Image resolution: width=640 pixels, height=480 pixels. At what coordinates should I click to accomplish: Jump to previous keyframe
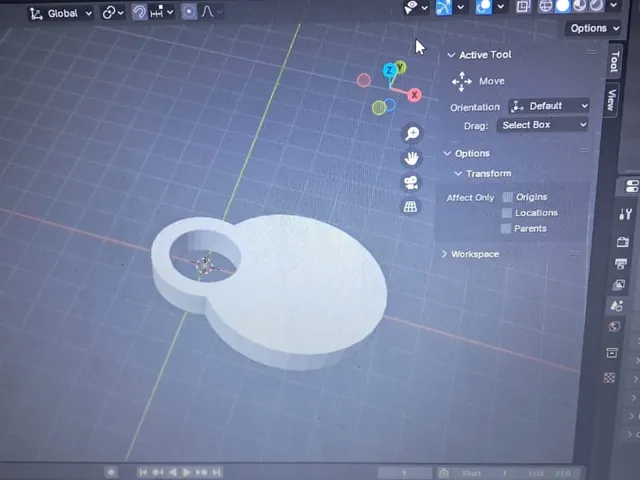click(158, 472)
